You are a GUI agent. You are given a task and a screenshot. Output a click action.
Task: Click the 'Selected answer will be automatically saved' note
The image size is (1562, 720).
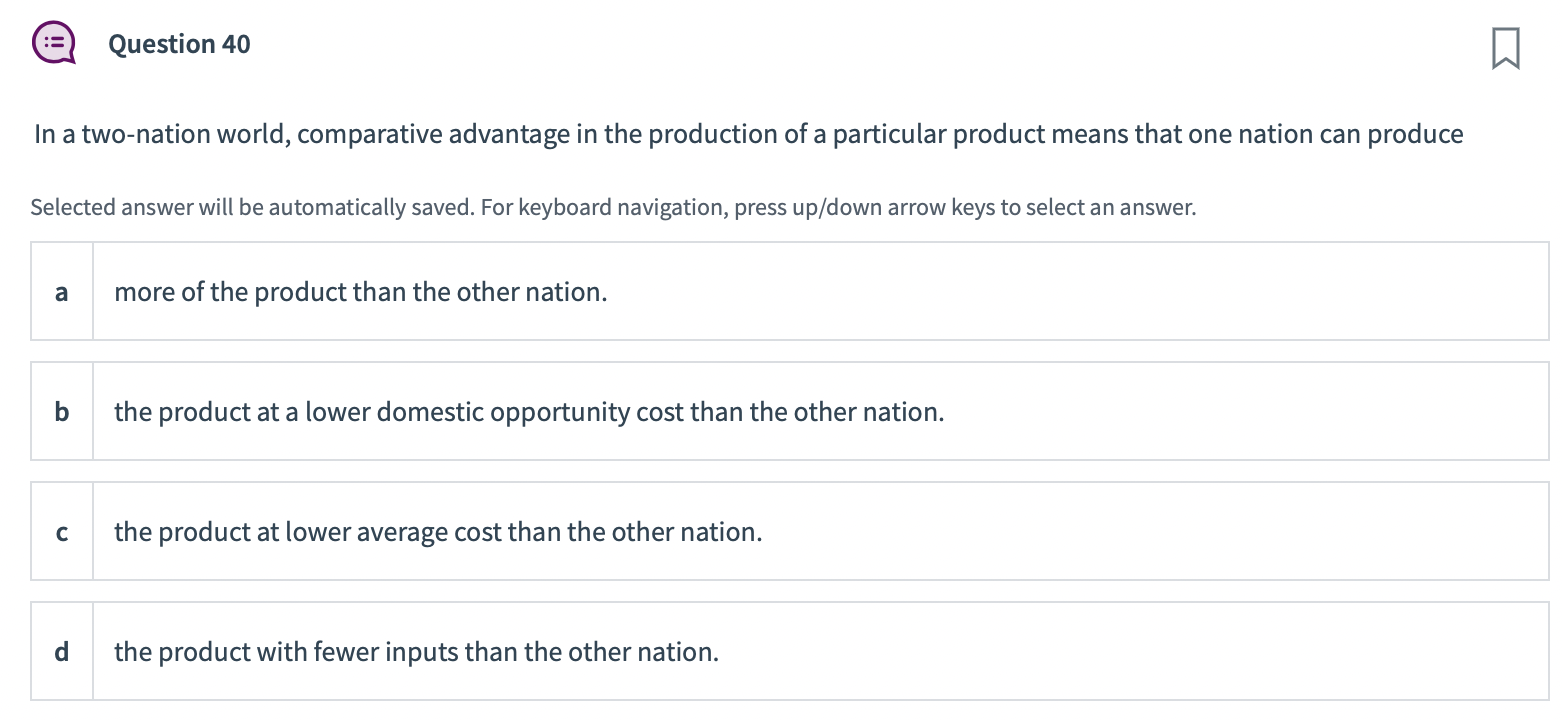[x=612, y=208]
